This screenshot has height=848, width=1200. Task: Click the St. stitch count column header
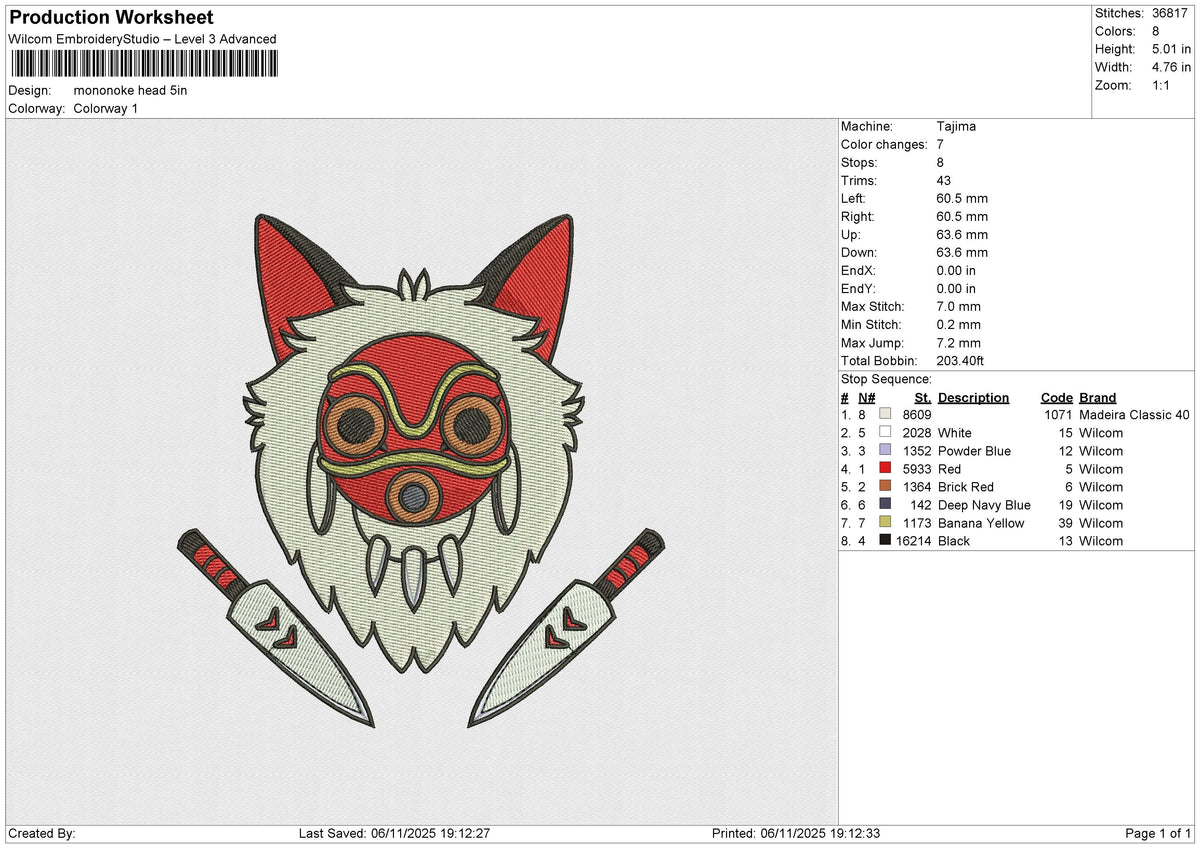[x=923, y=398]
